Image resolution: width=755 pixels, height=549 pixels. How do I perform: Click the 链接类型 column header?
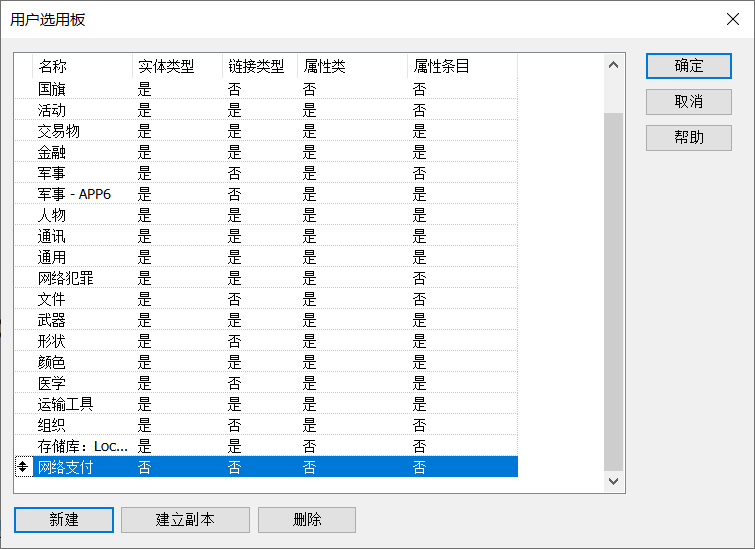pos(260,66)
